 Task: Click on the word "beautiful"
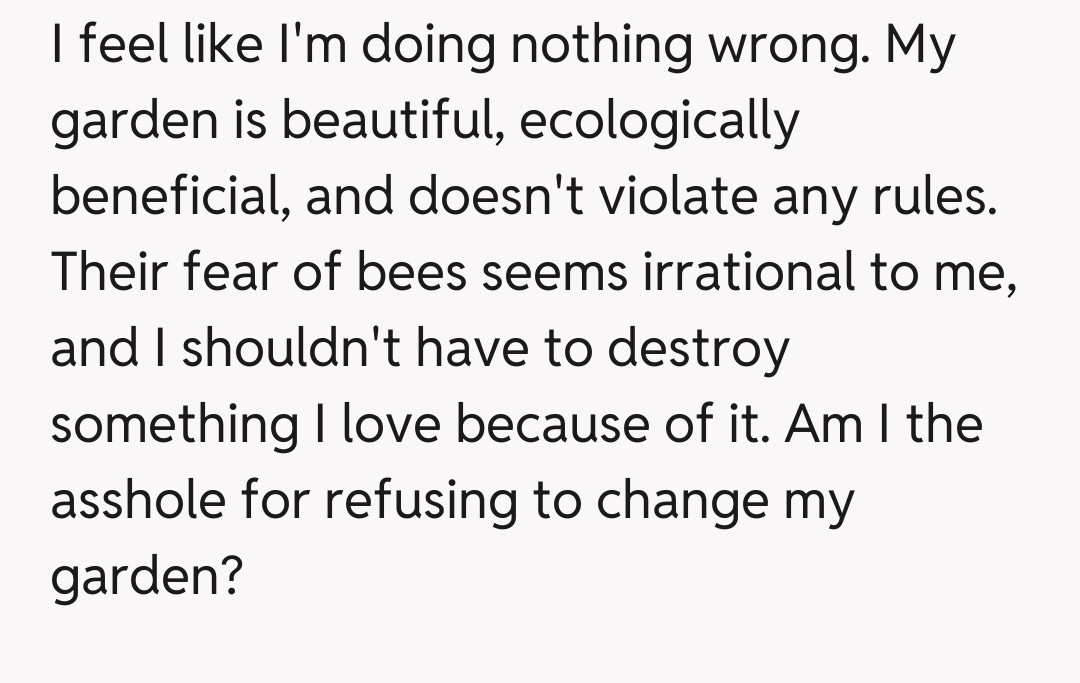[393, 123]
